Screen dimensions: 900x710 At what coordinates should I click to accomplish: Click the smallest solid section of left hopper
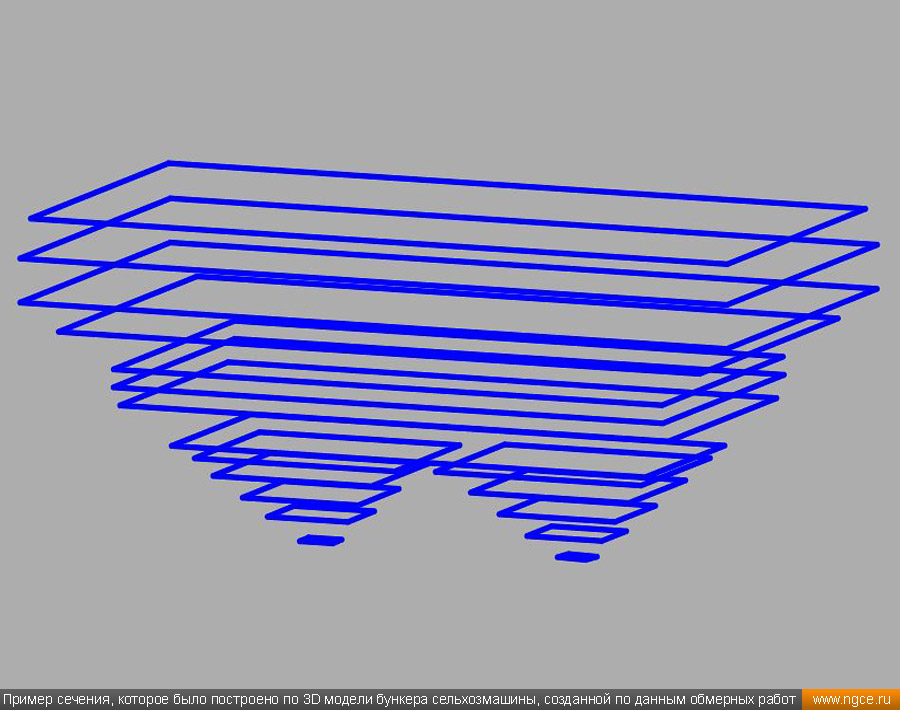click(x=320, y=541)
